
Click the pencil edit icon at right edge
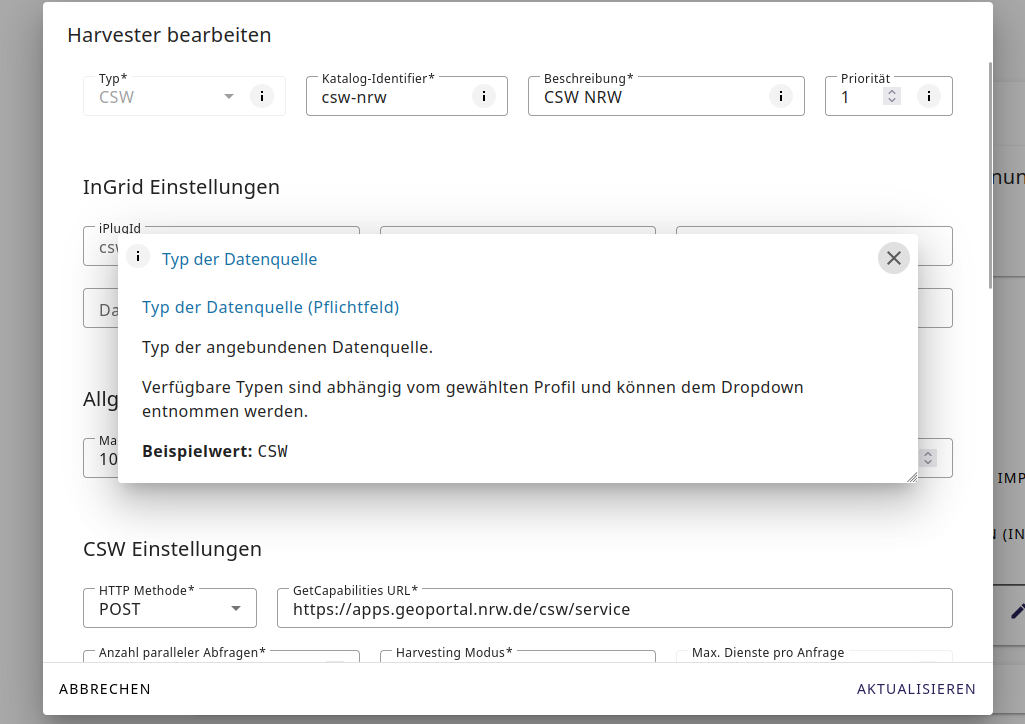1016,610
